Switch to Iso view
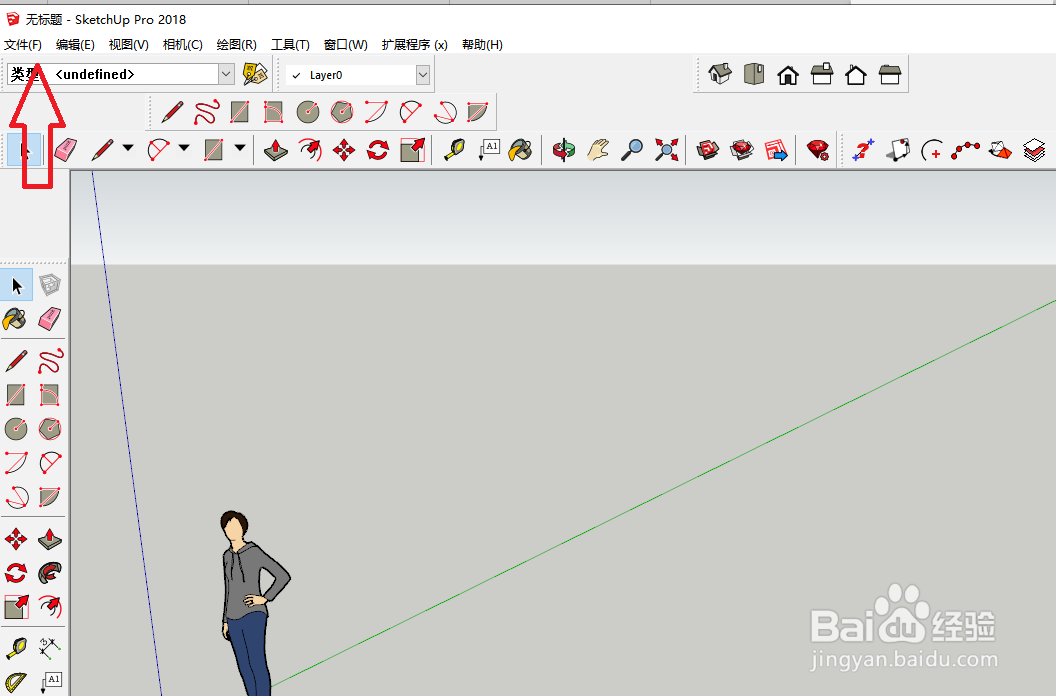 pos(719,74)
